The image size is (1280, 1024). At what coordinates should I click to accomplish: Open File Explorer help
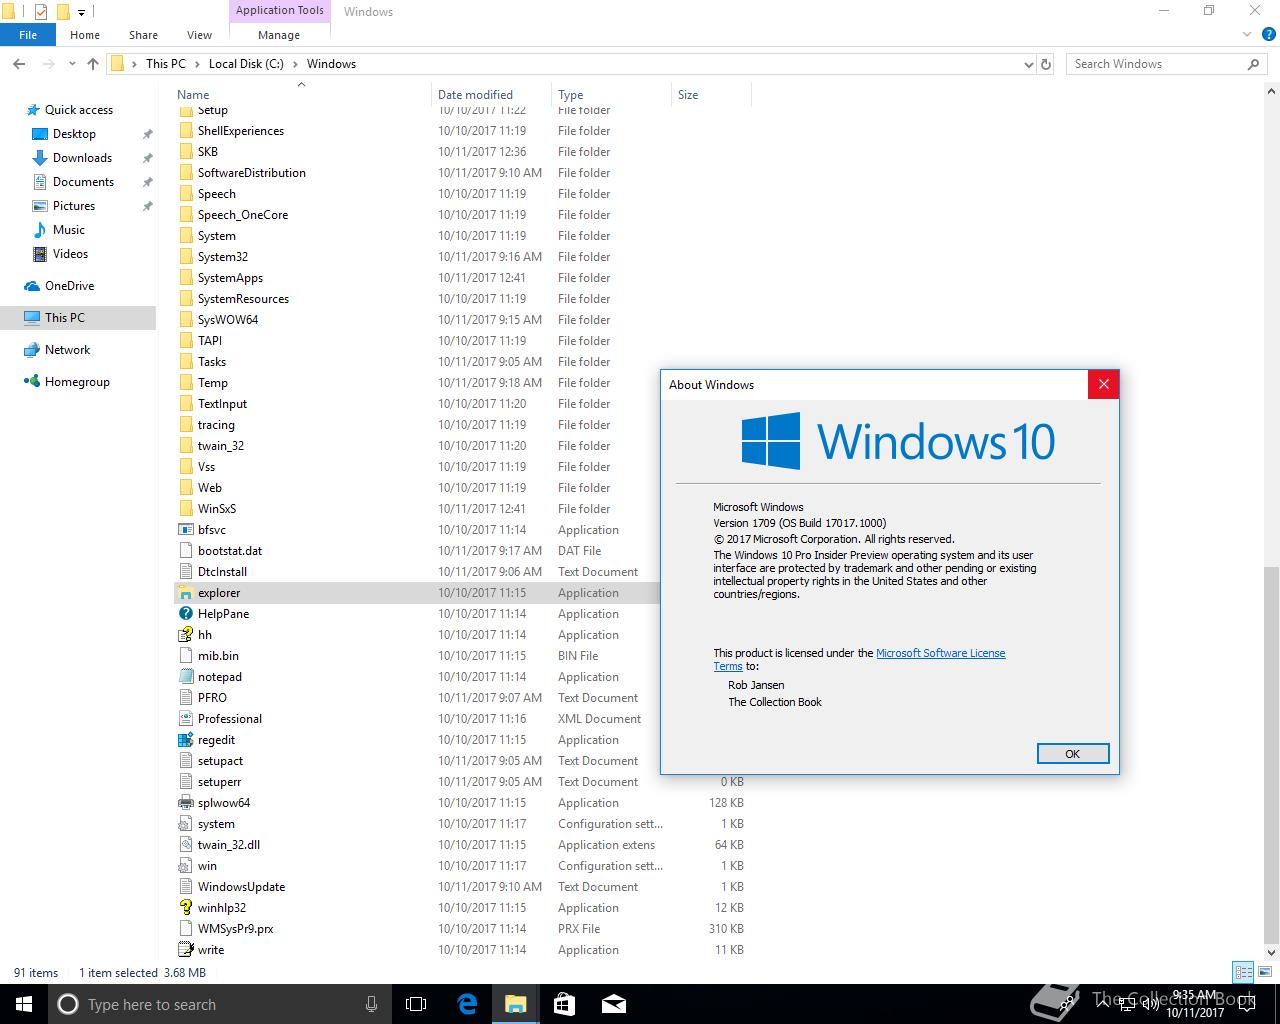coord(1268,34)
